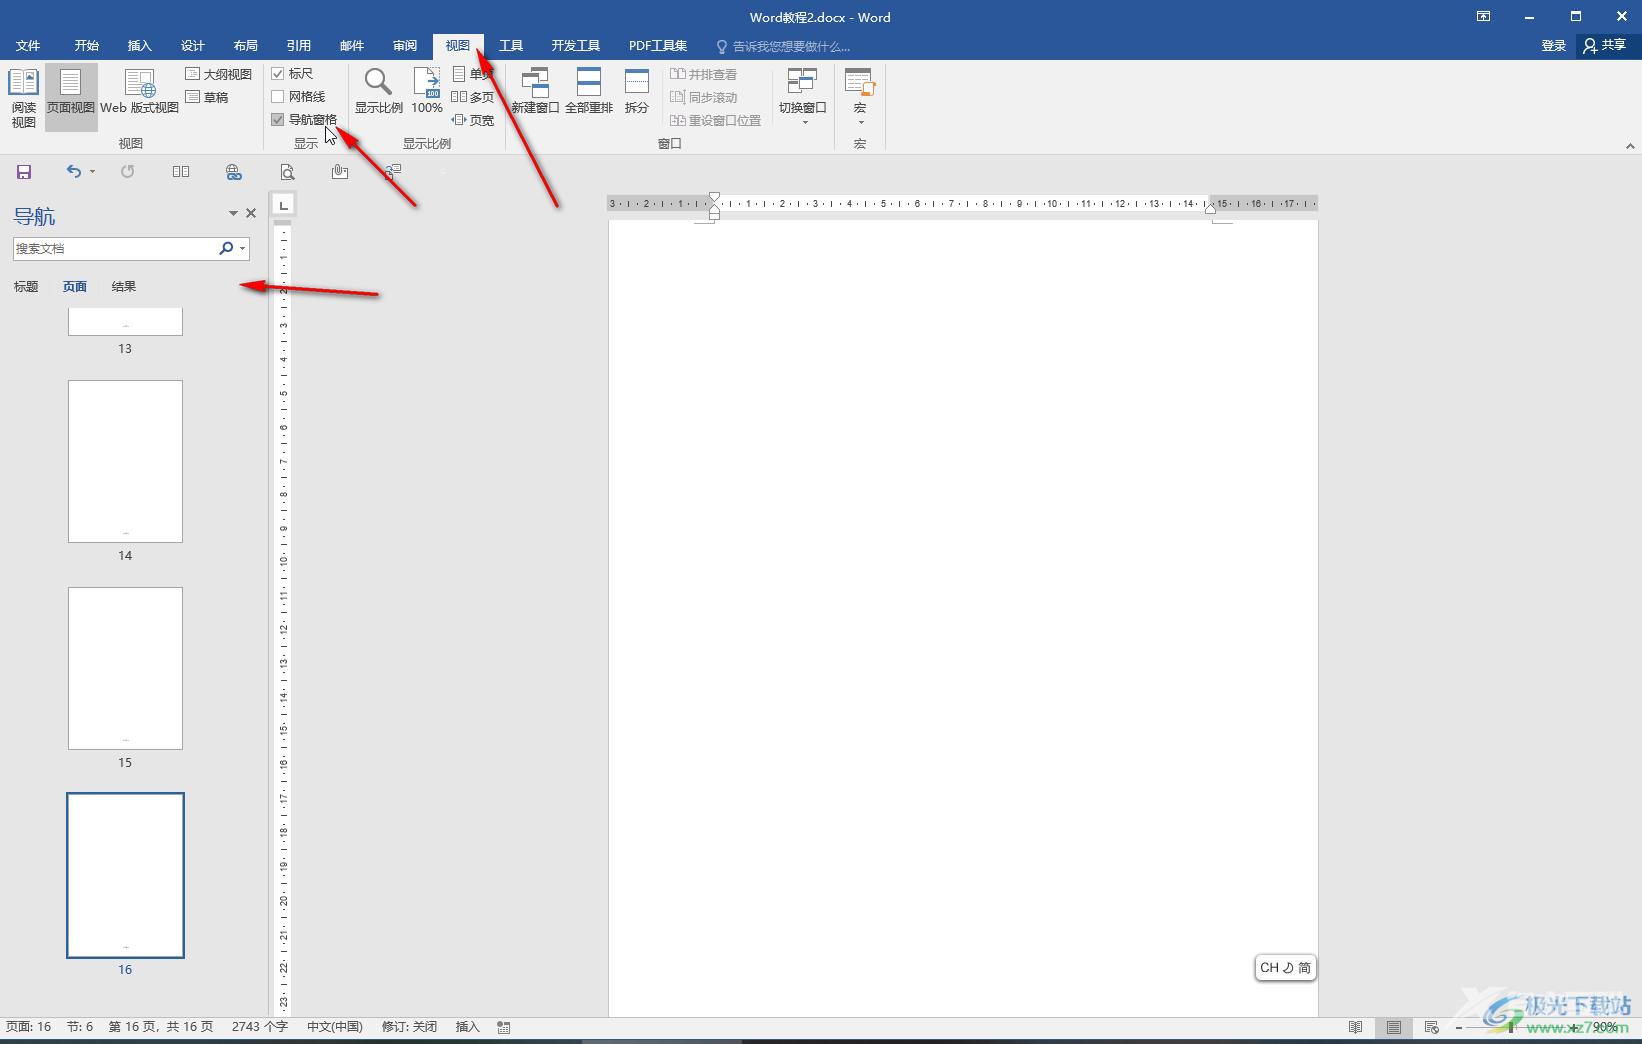Image resolution: width=1642 pixels, height=1044 pixels.
Task: Click the word count 2743 个字
Action: [x=260, y=1027]
